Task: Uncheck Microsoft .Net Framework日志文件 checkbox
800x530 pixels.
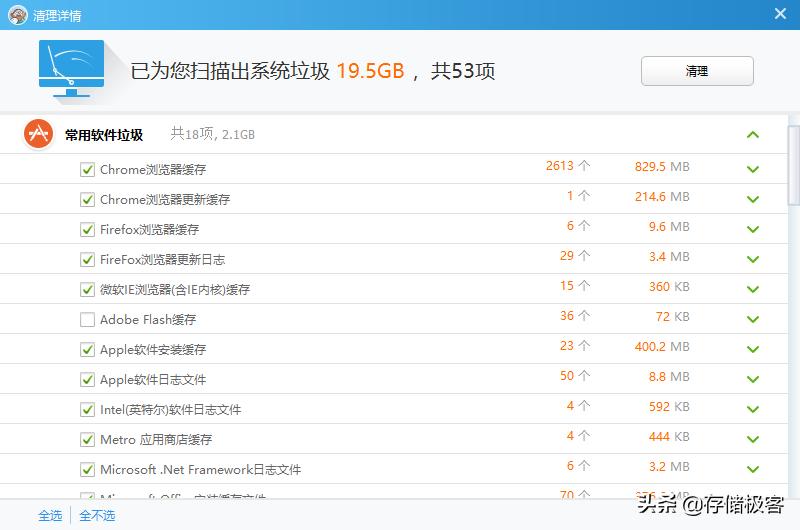Action: pos(87,470)
